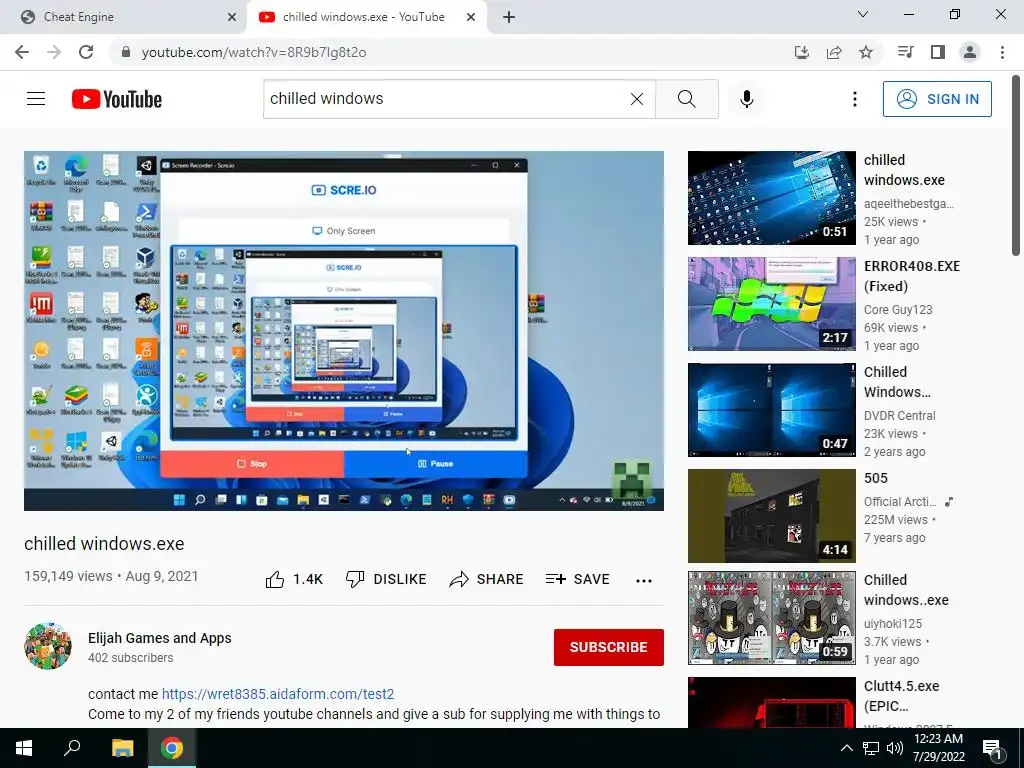Close the YouTube tab
Image resolution: width=1024 pixels, height=768 pixels.
pos(471,18)
